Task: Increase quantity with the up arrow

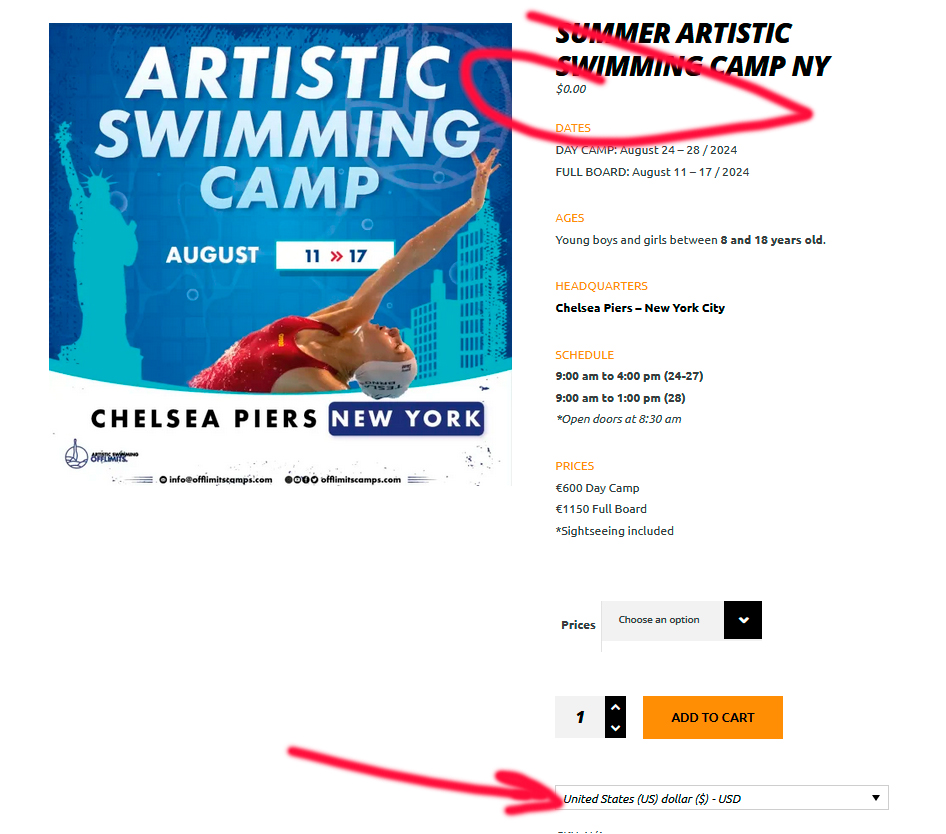Action: 615,707
